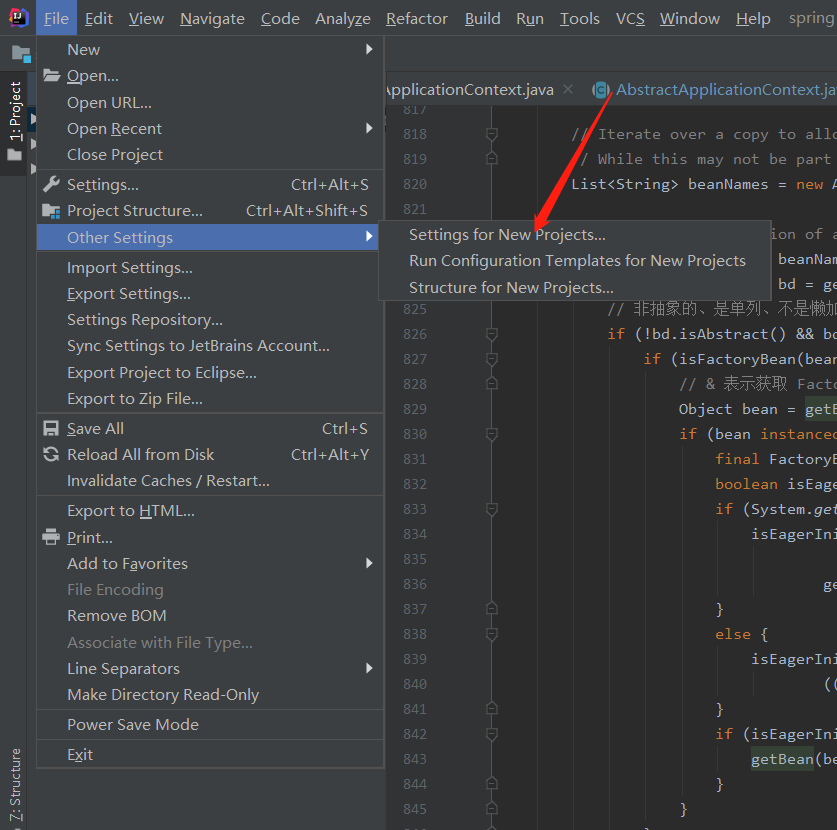Toggle the code fold marker at line 818
Image resolution: width=837 pixels, height=830 pixels.
tap(491, 134)
